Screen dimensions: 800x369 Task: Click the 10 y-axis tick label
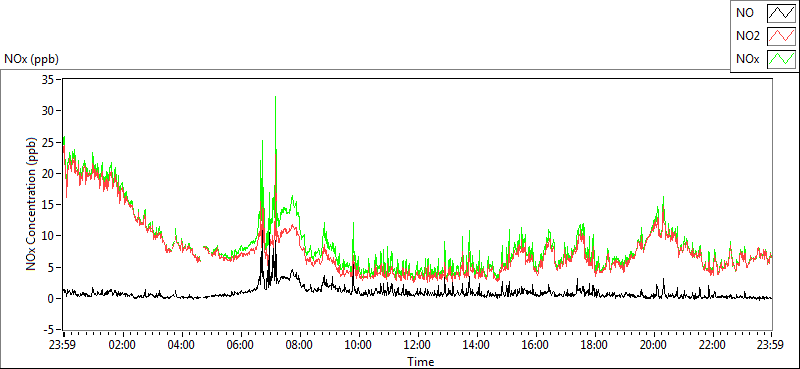coord(49,236)
